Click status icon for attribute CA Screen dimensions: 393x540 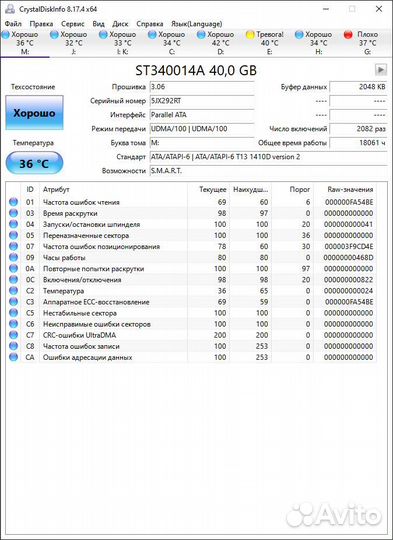[13, 357]
